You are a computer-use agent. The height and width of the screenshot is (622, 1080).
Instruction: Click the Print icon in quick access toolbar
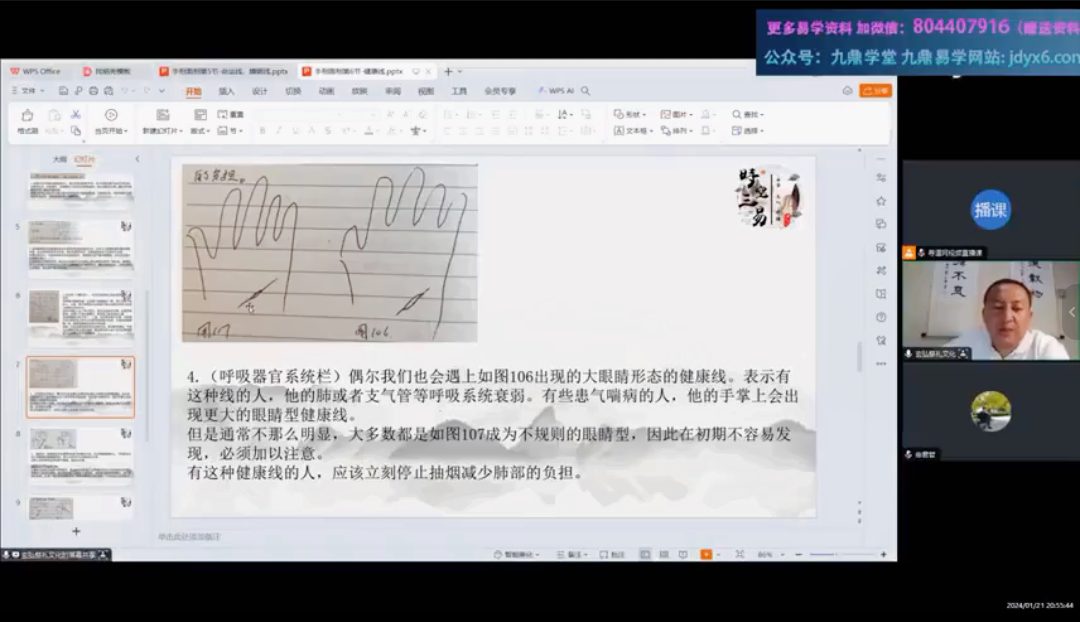pos(93,91)
